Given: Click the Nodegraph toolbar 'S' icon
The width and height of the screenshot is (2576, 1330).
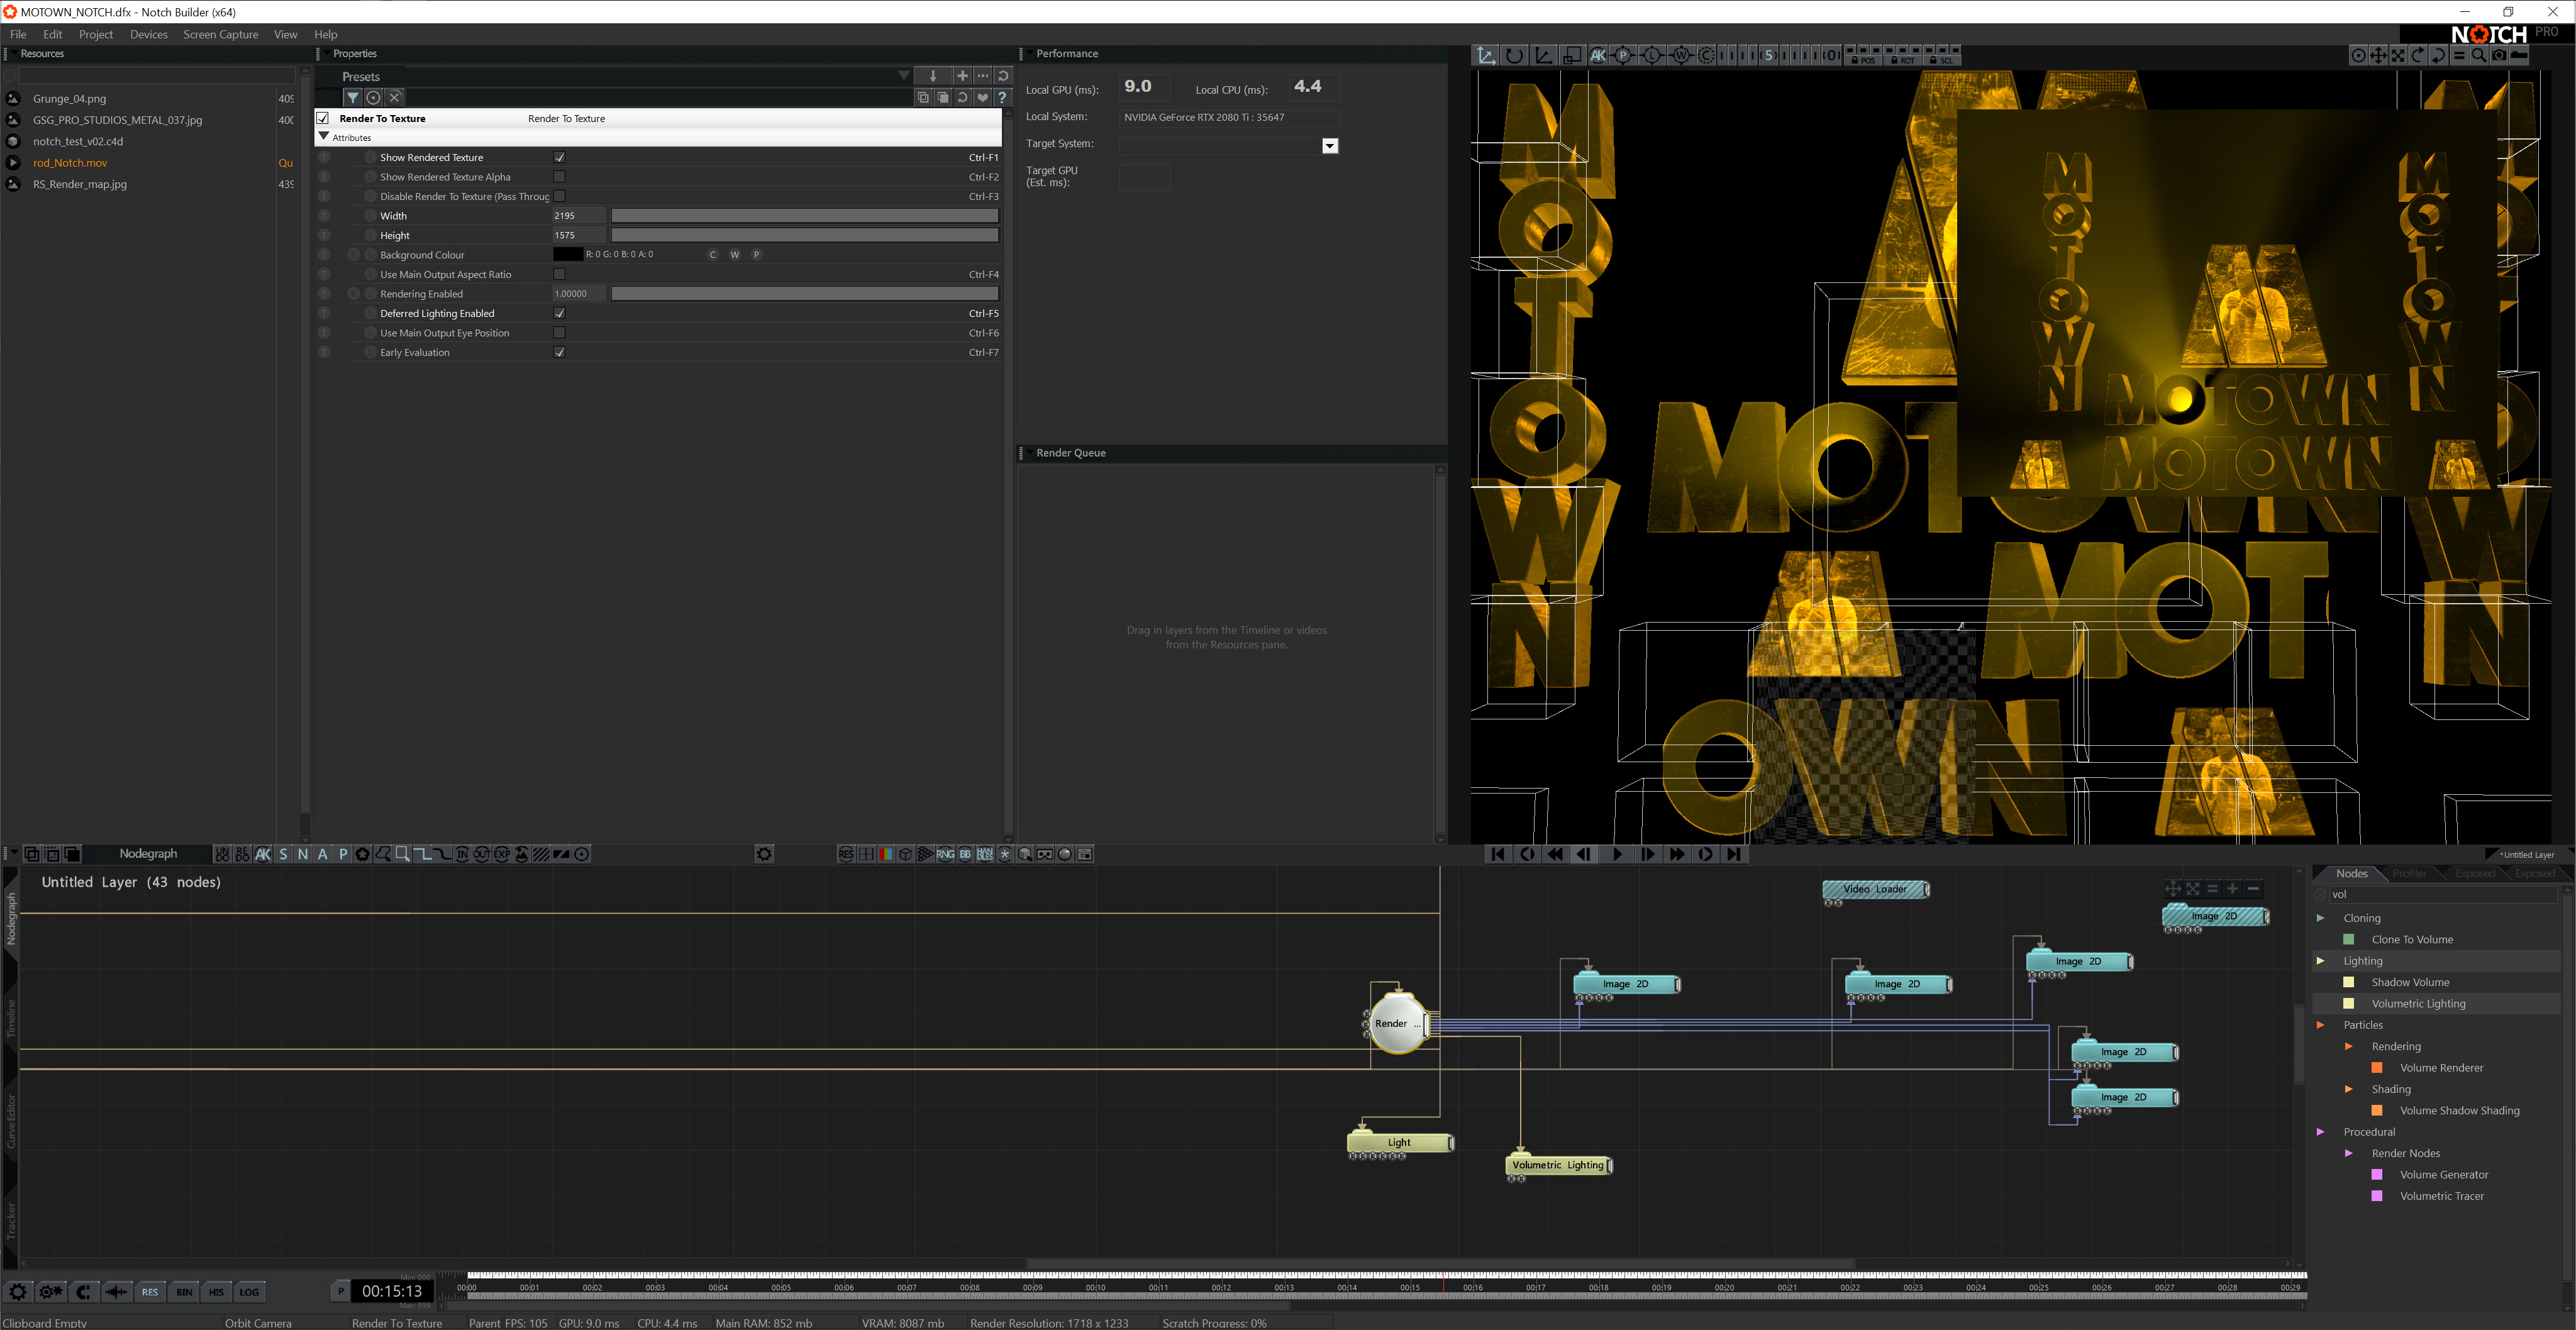Looking at the screenshot, I should point(283,854).
